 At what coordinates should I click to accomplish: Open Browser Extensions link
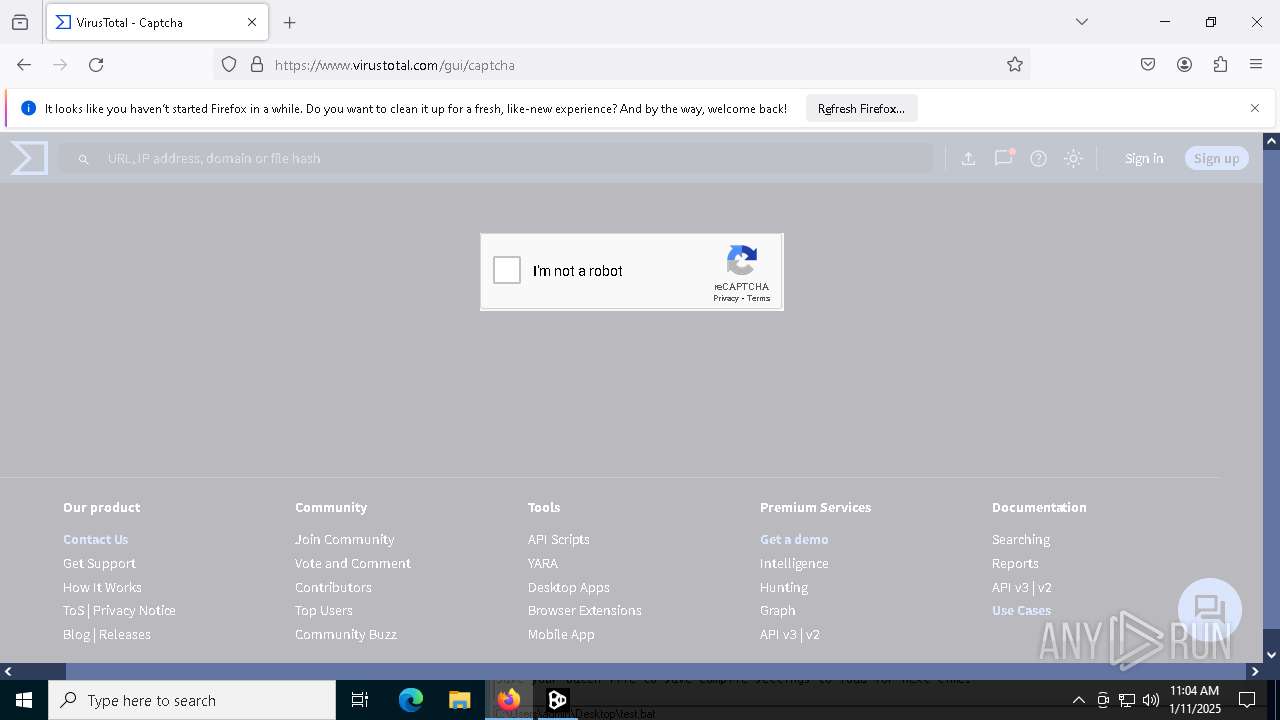click(x=584, y=610)
